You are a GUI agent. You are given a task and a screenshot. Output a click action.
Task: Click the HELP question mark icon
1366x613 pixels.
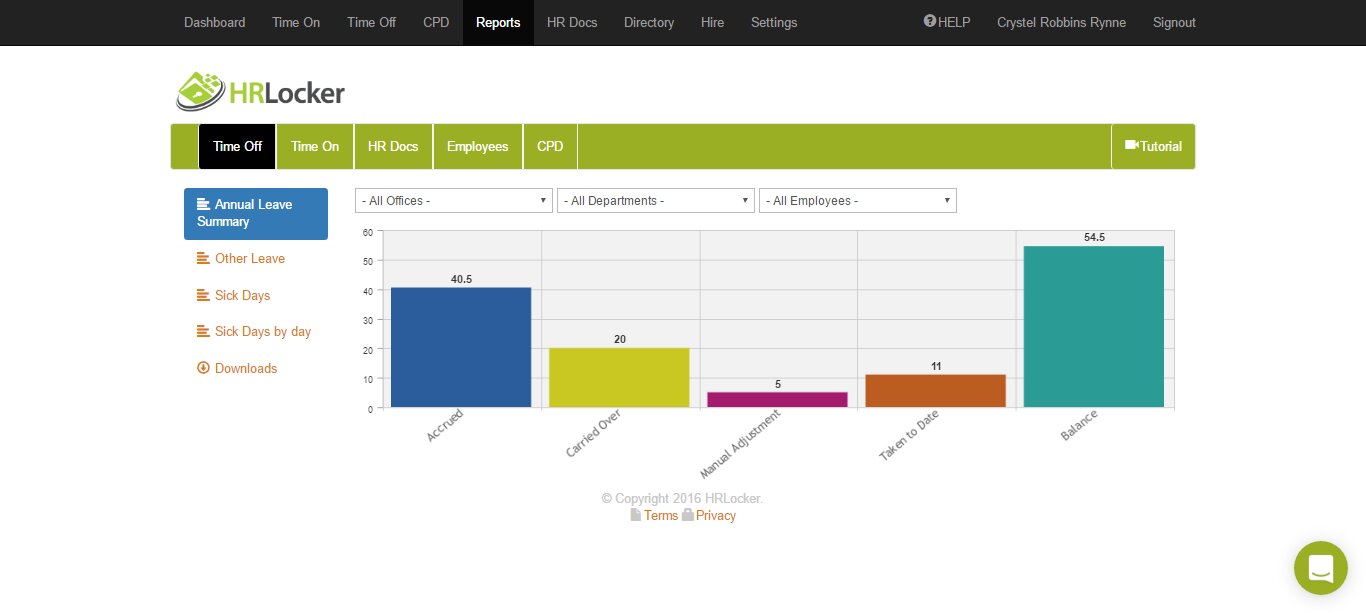pos(929,21)
